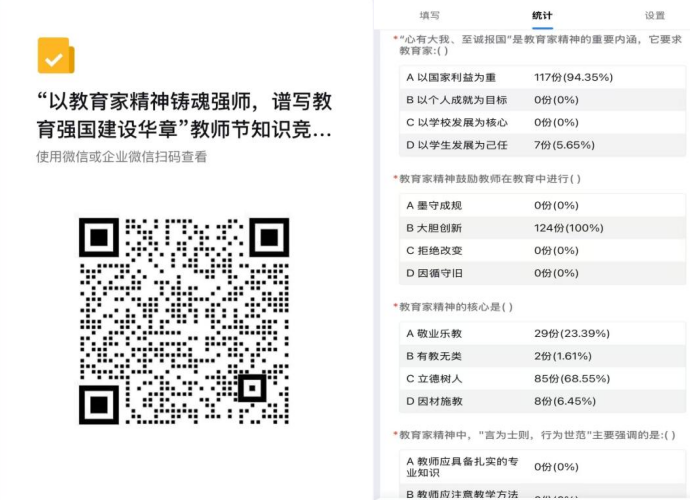Go to the 设置 tab

655,15
